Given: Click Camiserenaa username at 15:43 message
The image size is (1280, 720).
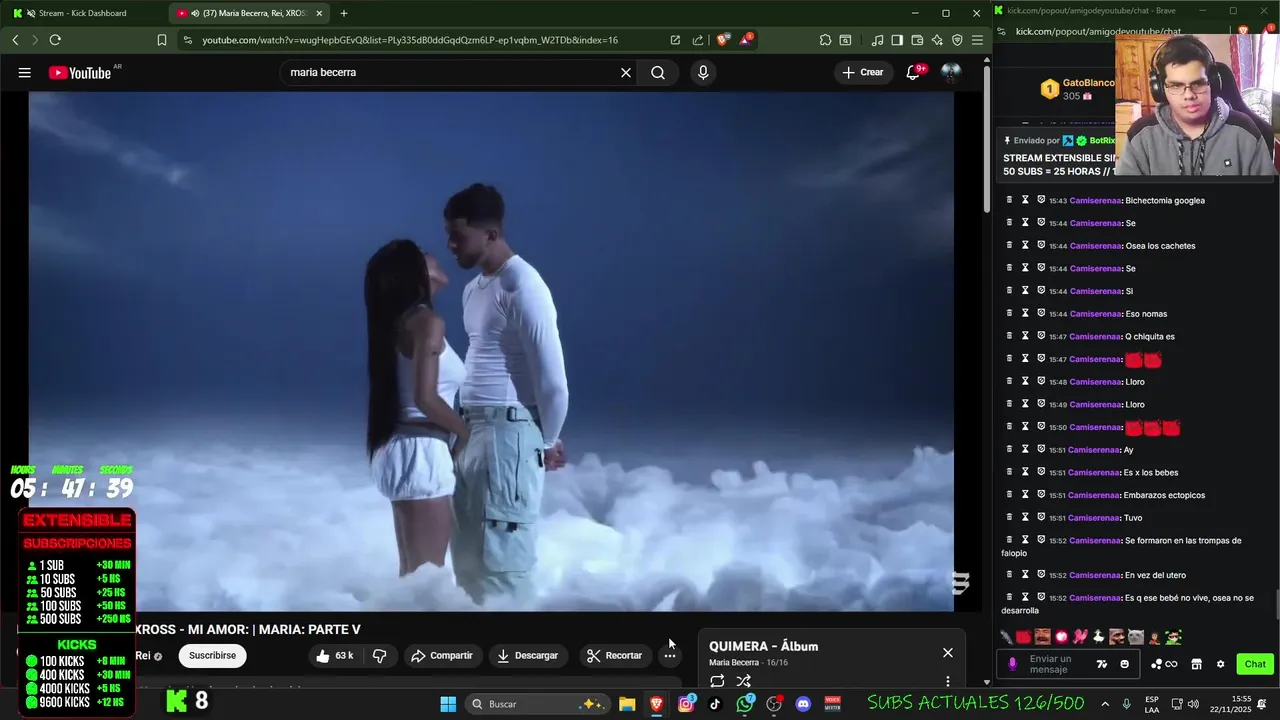Looking at the screenshot, I should tap(1095, 200).
